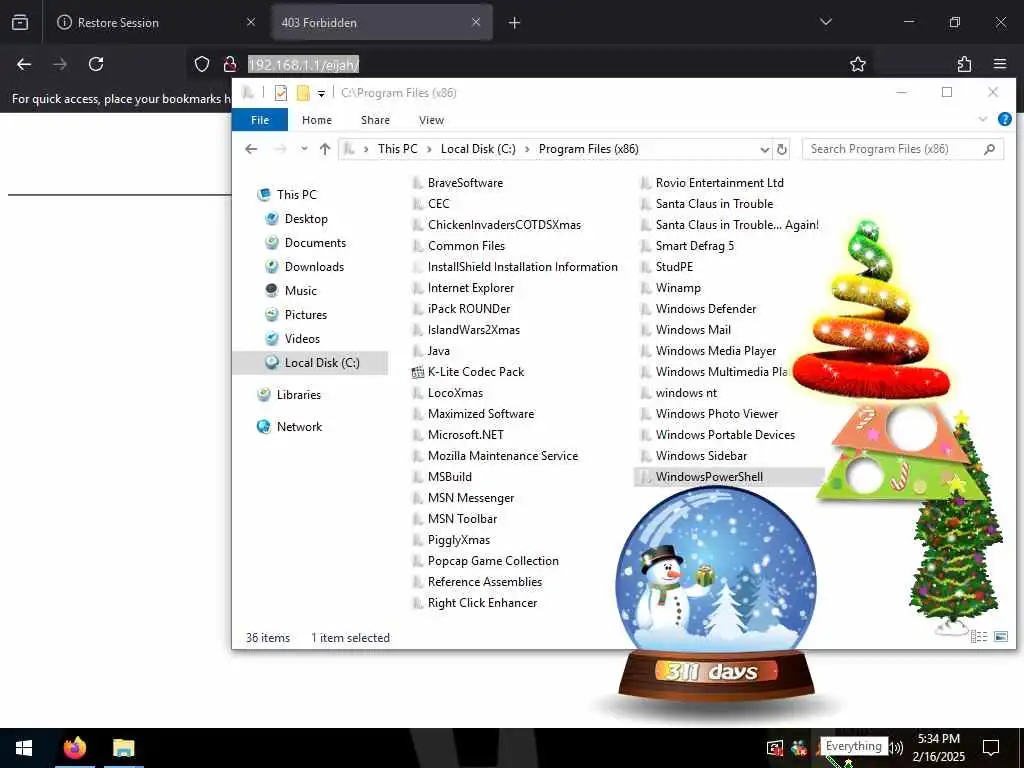Click the Firefox address bar URL
1024x768 pixels.
point(304,65)
